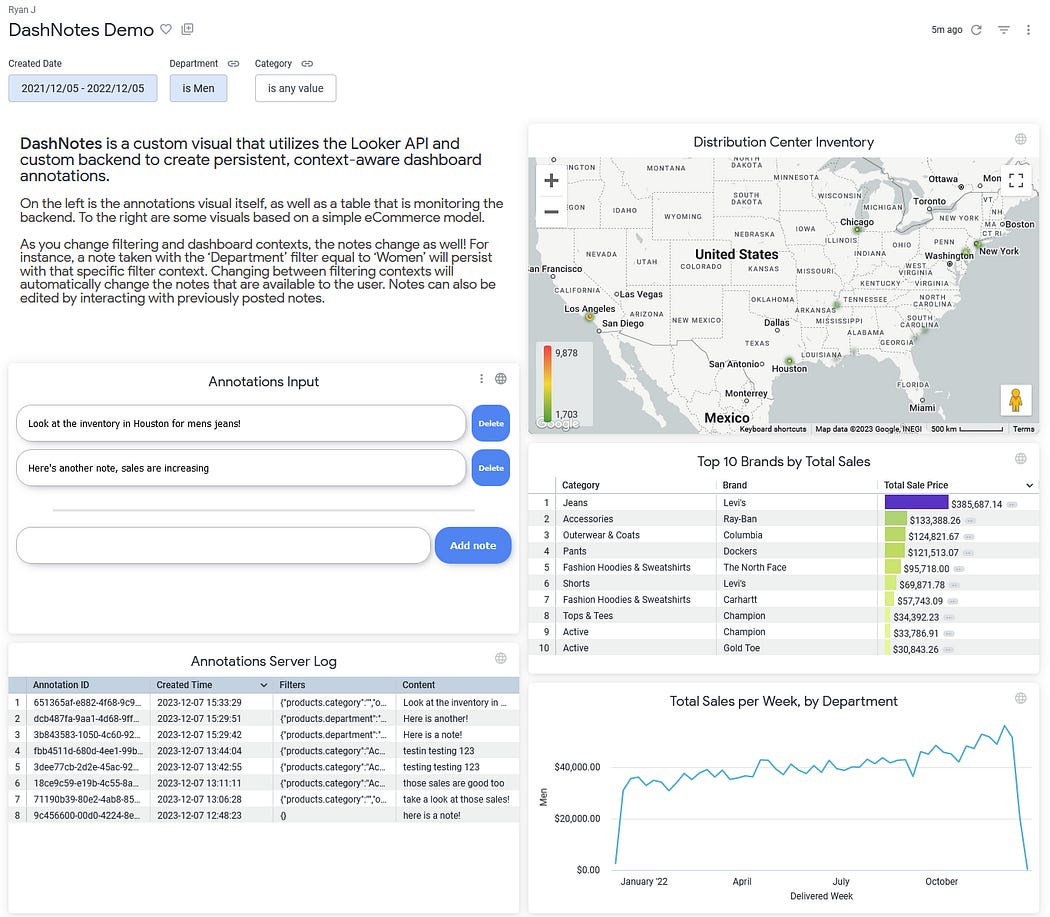The height and width of the screenshot is (917, 1050).
Task: Open ellipsis next to $385,687.14 value
Action: click(x=1011, y=504)
